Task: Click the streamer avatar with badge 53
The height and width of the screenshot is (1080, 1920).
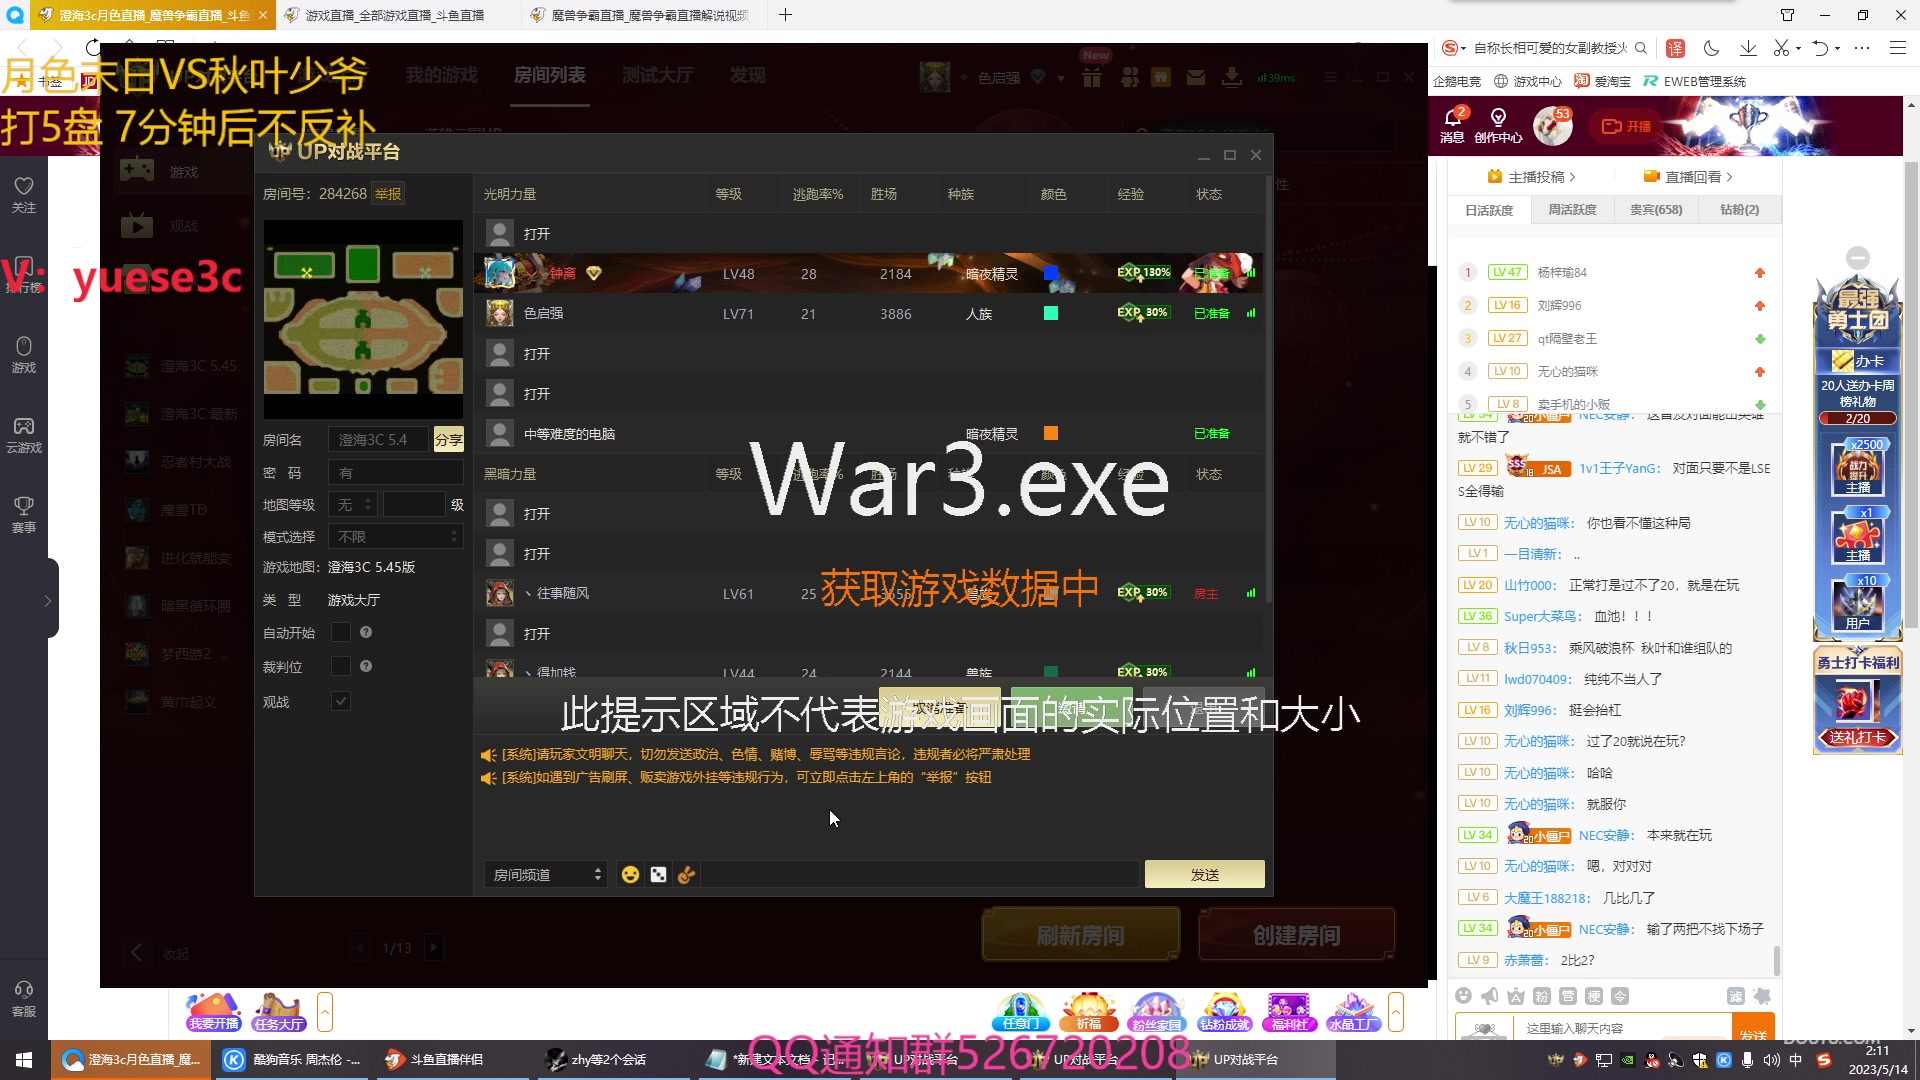Action: pyautogui.click(x=1552, y=126)
